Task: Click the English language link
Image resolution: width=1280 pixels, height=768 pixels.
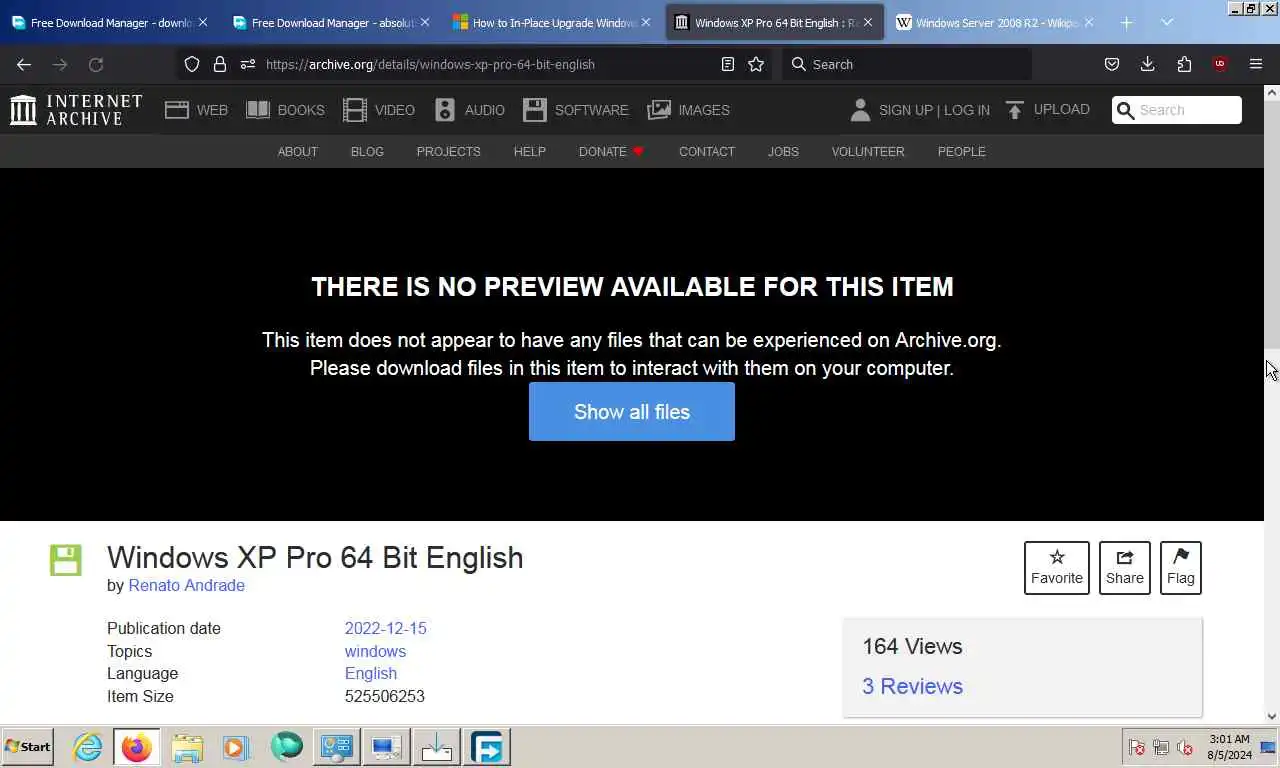Action: 370,674
